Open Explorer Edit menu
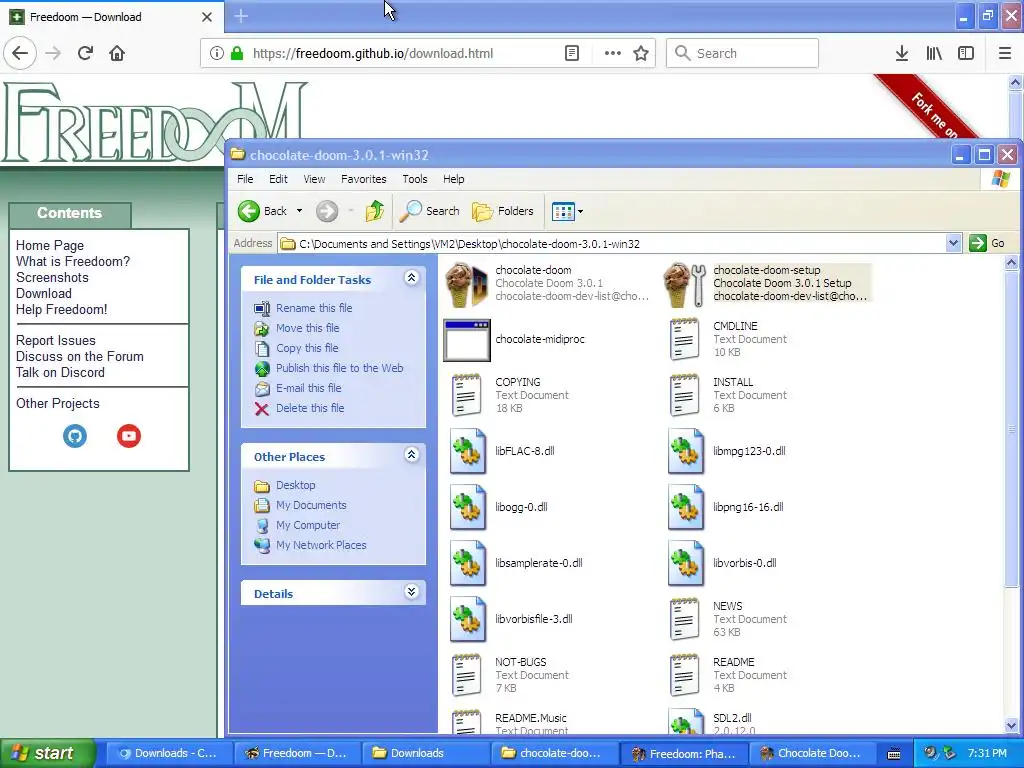The height and width of the screenshot is (768, 1024). (278, 179)
